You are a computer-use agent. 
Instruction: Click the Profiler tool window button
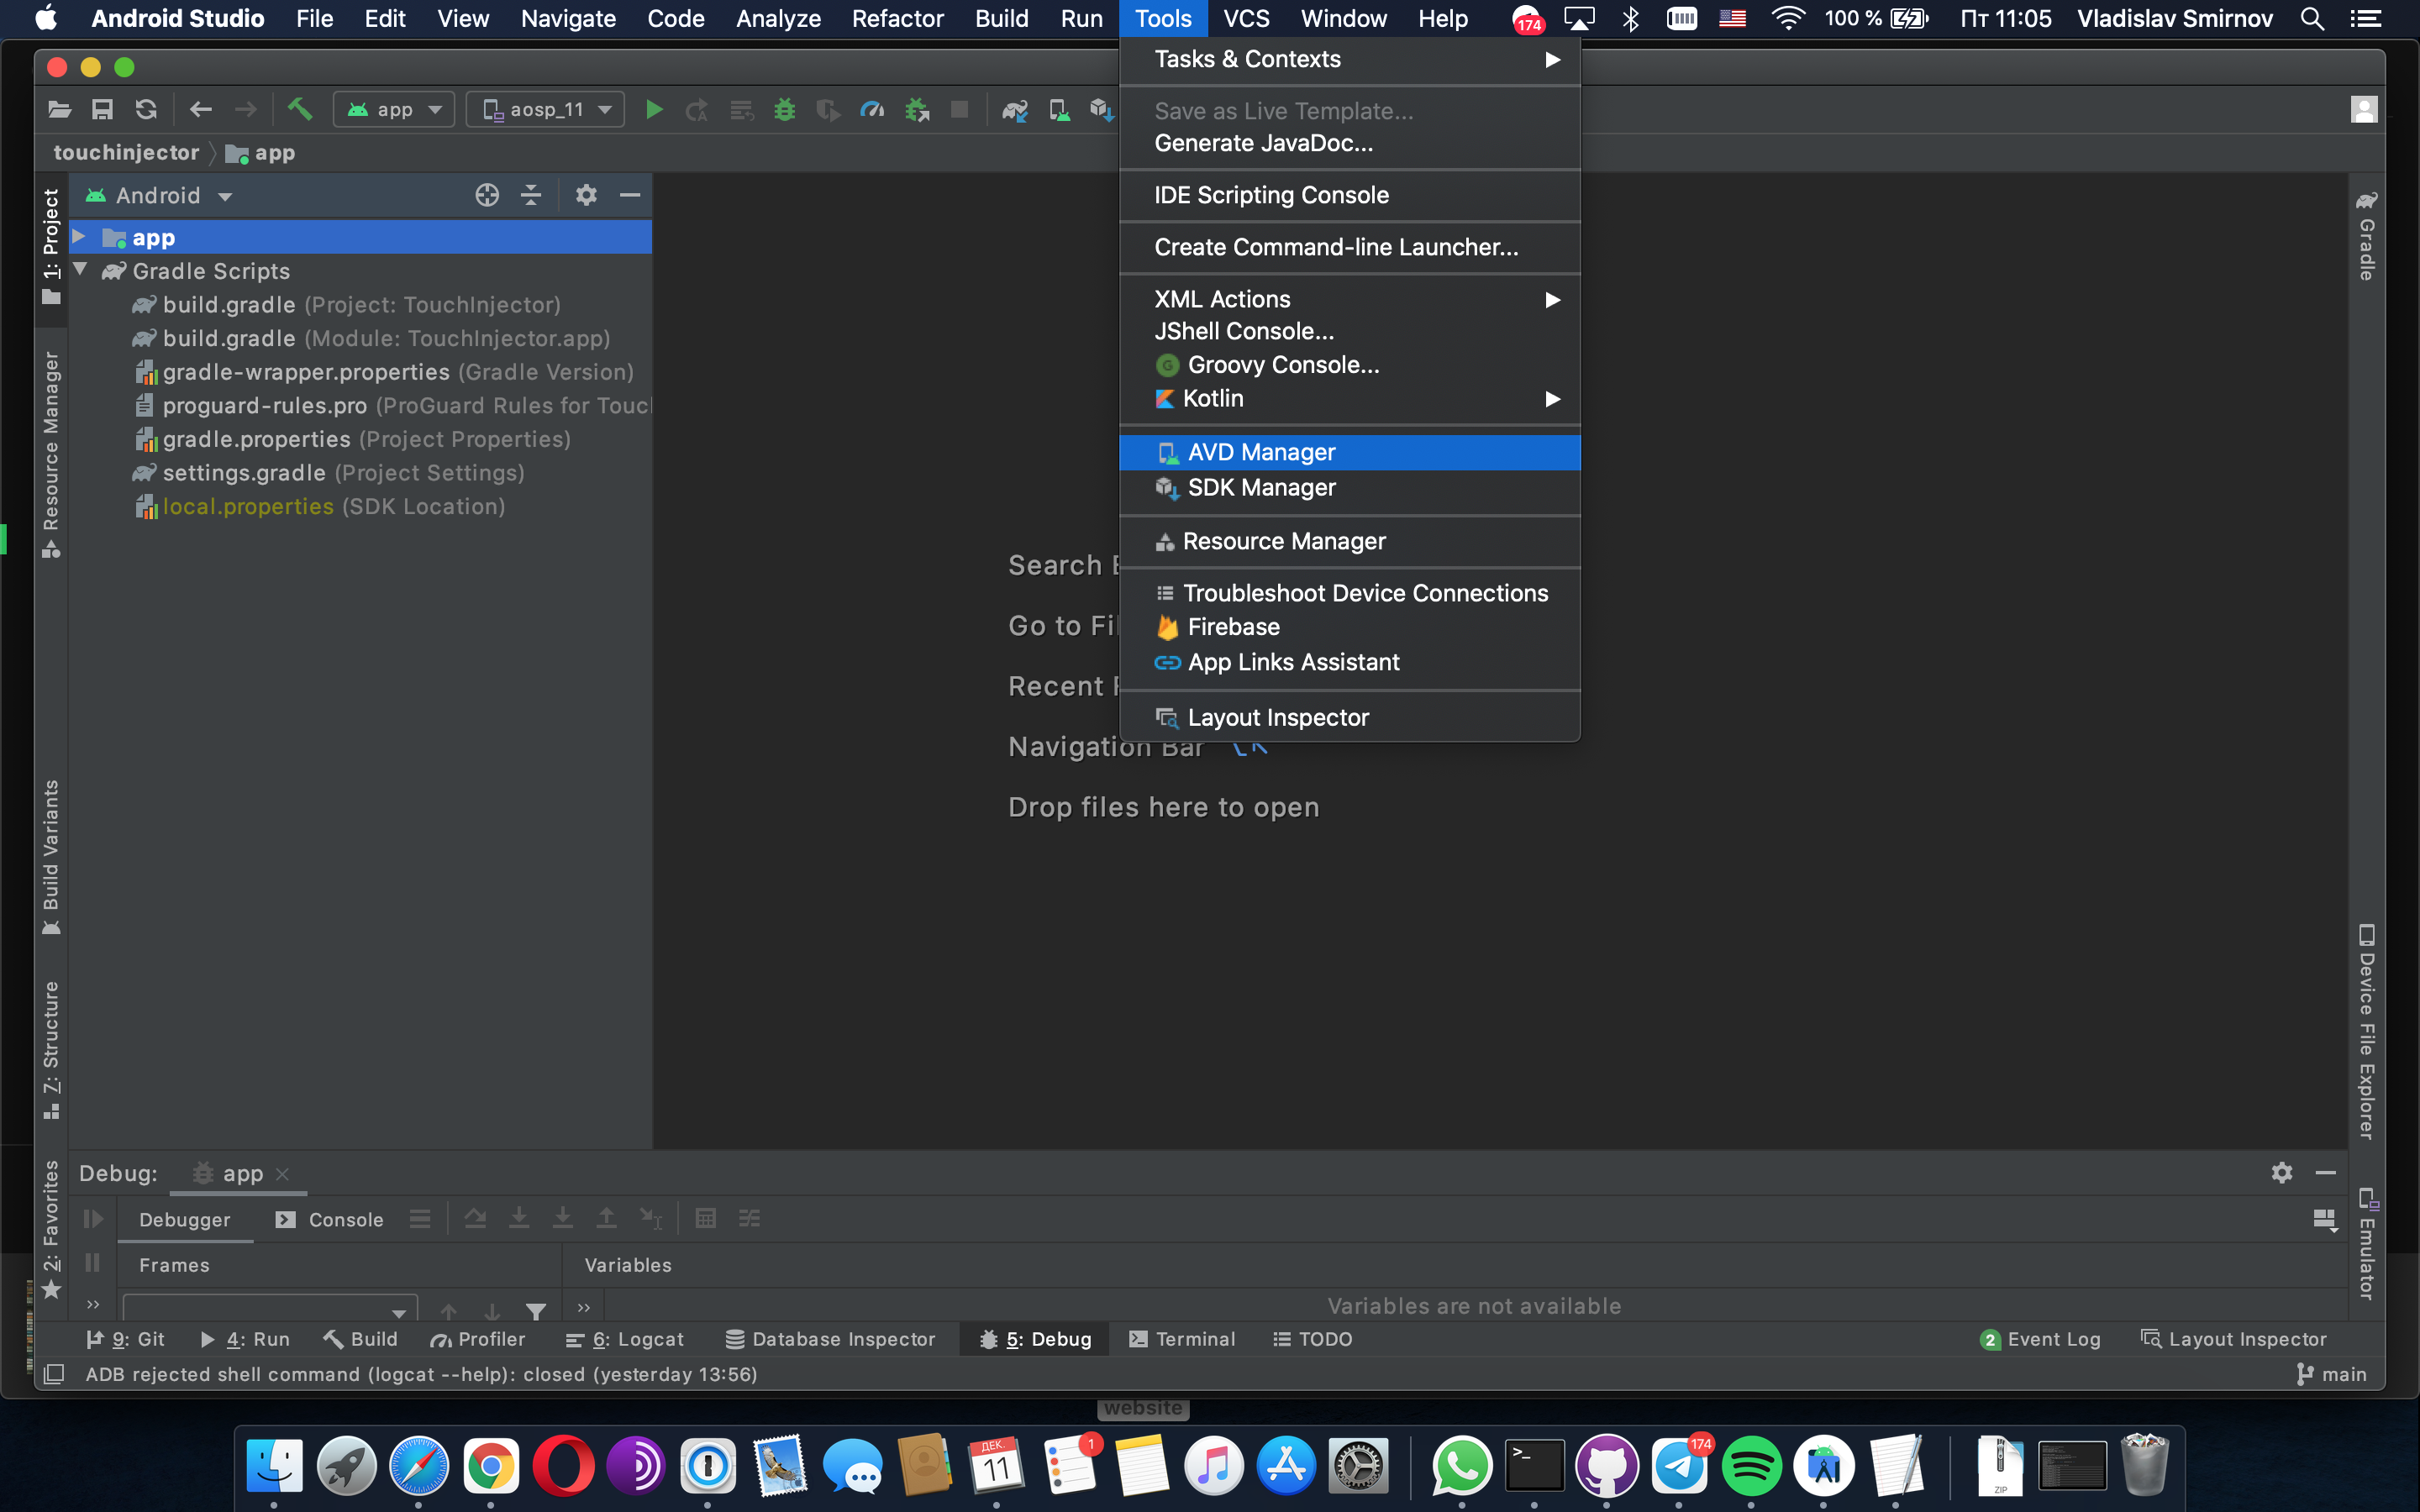(477, 1339)
